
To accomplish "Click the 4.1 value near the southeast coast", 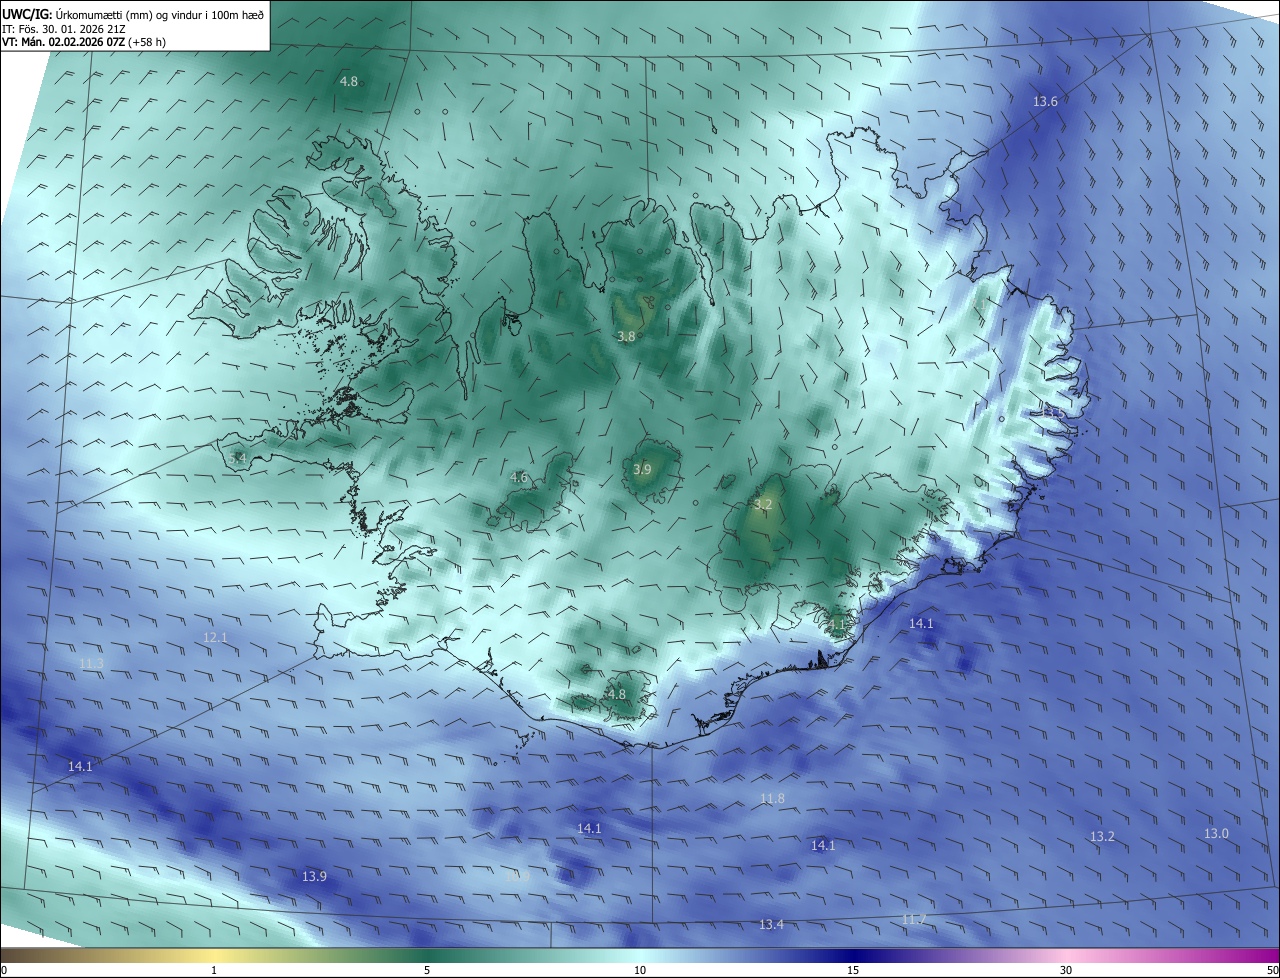I will click(837, 624).
